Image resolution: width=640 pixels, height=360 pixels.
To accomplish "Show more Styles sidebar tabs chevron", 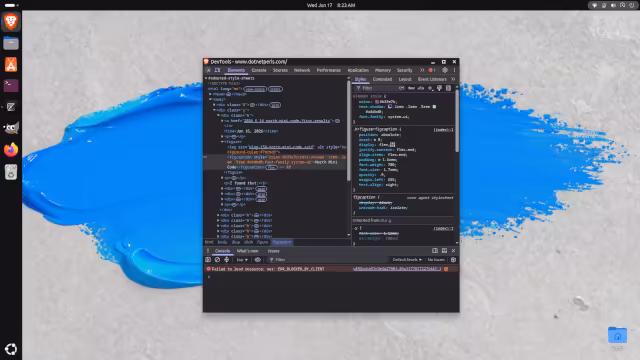I will click(x=453, y=79).
